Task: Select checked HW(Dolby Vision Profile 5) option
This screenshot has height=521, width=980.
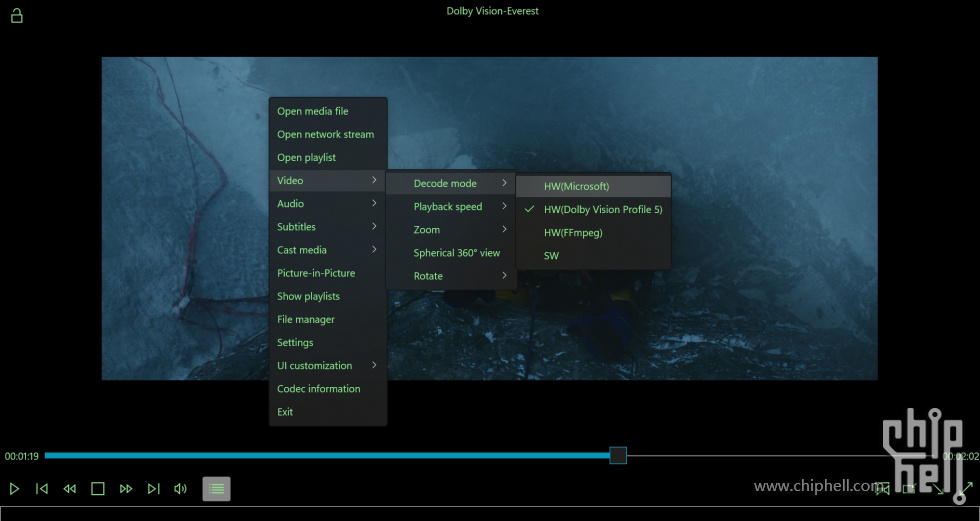Action: point(594,209)
